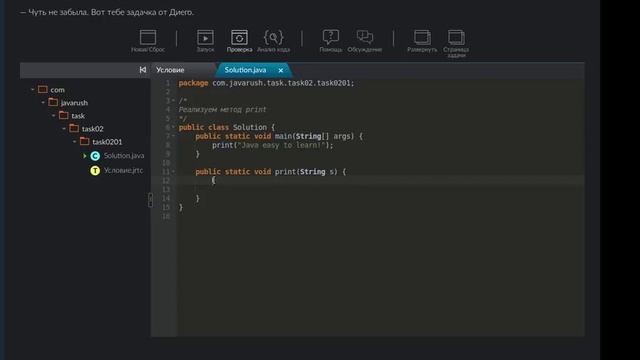Open the Помощь help icon
The image size is (640, 360).
331,37
